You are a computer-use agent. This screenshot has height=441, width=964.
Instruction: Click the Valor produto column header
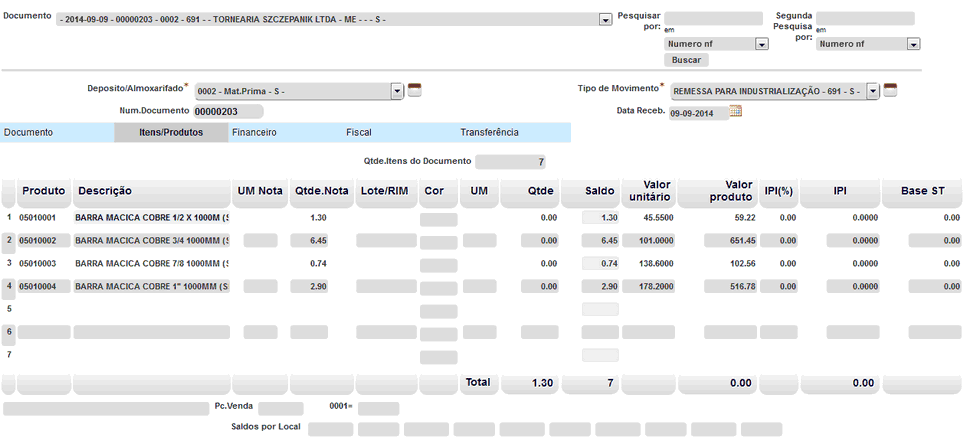click(x=717, y=191)
